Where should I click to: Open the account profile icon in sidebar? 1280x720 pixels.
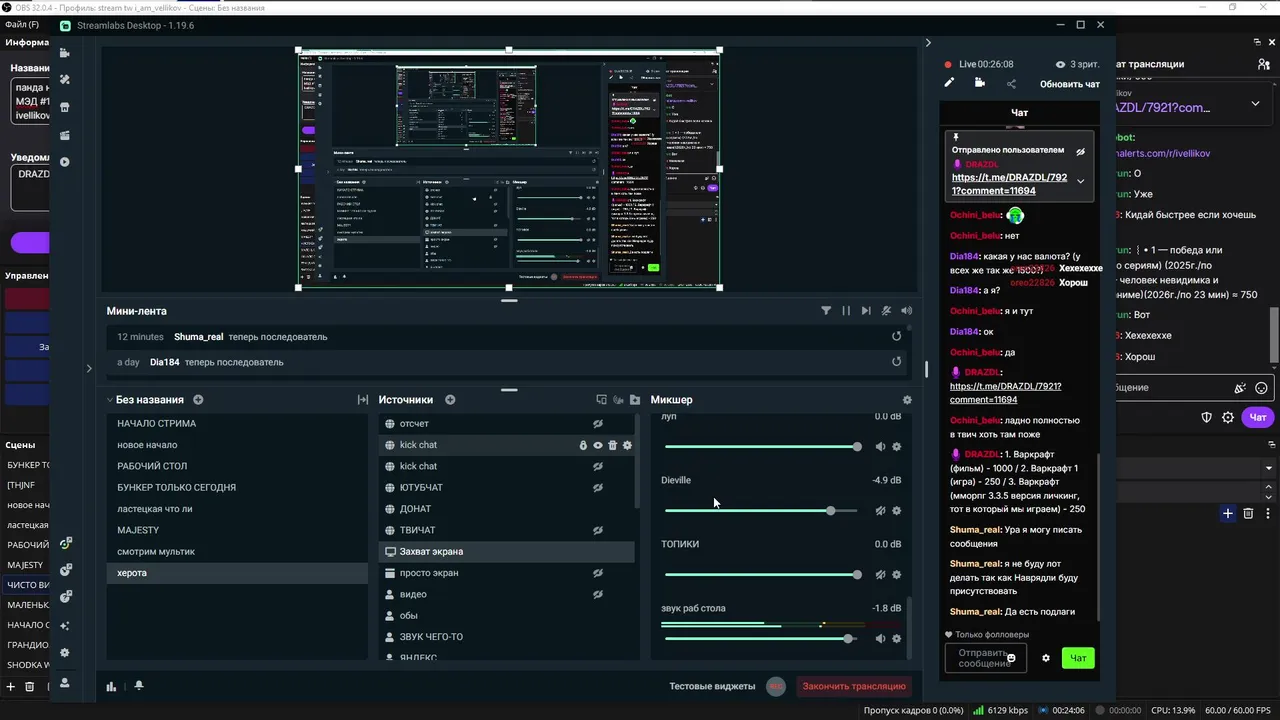coord(65,682)
